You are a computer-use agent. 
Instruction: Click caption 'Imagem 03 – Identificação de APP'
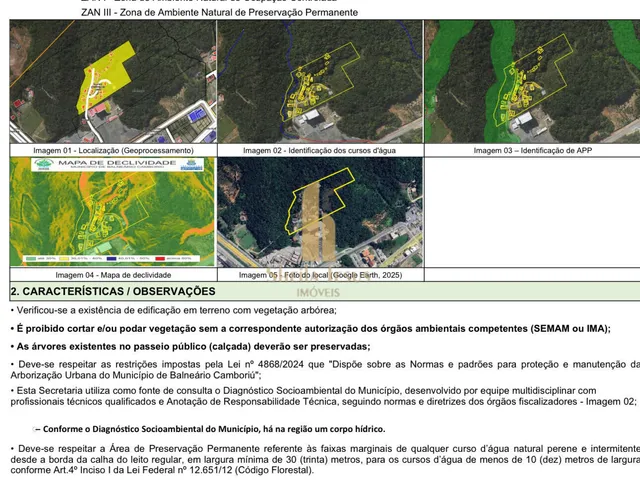tap(532, 150)
